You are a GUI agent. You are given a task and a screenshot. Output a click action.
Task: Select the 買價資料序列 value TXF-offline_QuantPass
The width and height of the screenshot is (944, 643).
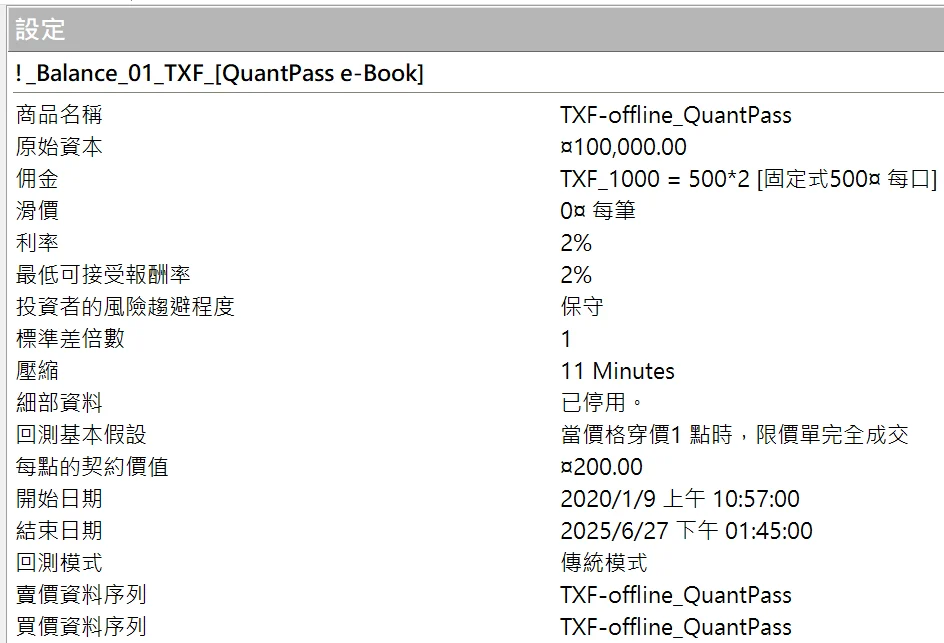tap(675, 627)
